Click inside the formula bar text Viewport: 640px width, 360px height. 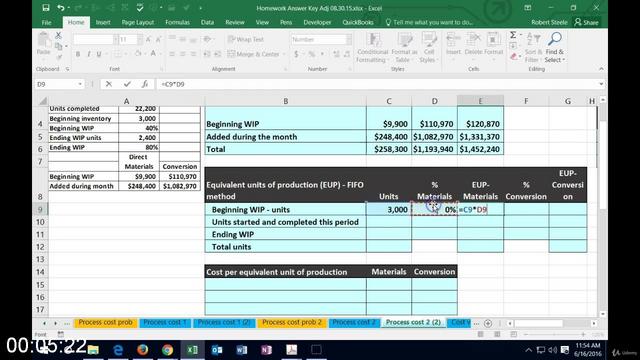tap(173, 84)
